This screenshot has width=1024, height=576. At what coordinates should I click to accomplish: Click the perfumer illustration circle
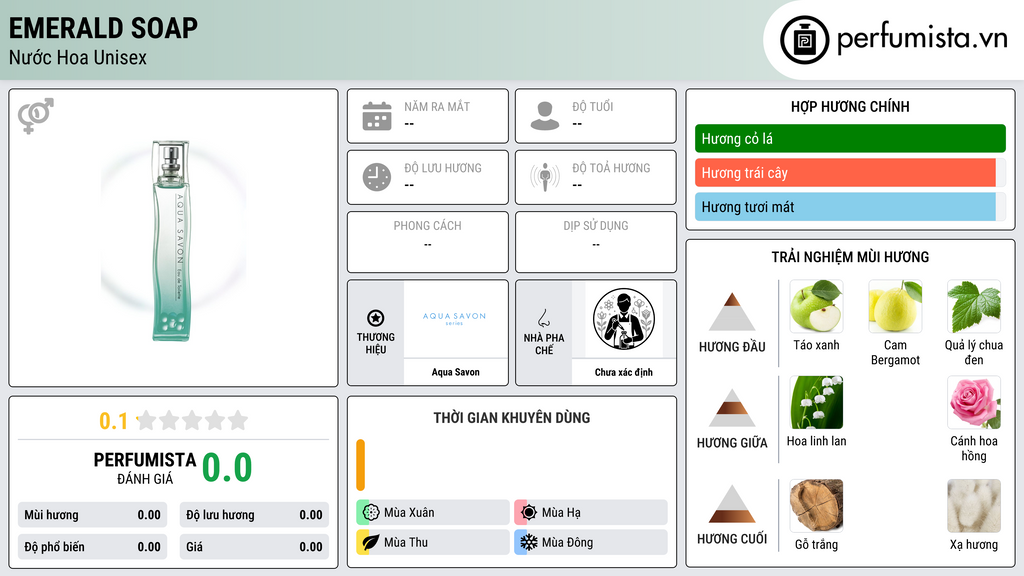[624, 319]
